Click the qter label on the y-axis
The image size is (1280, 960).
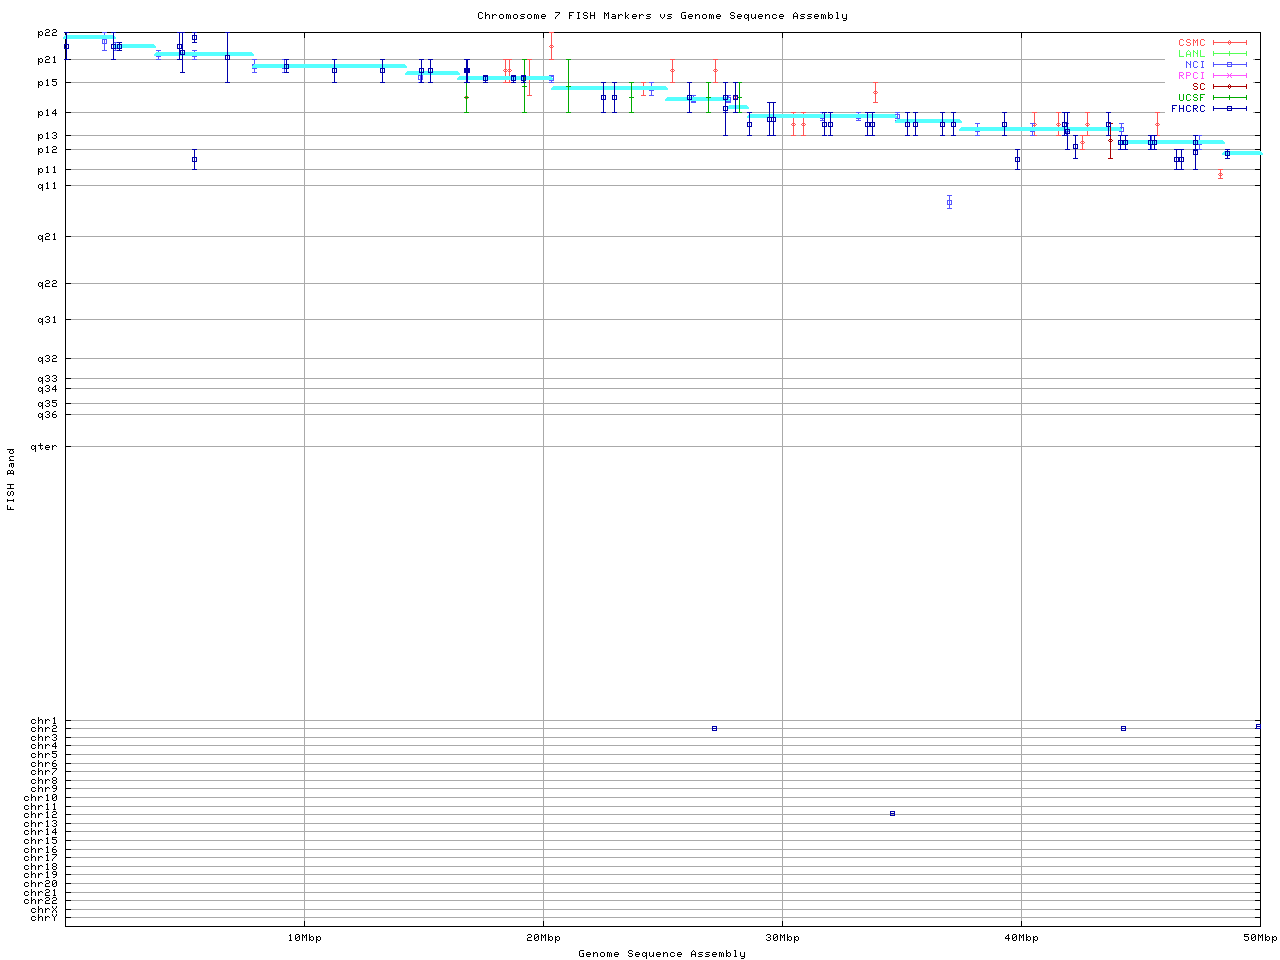click(x=44, y=447)
